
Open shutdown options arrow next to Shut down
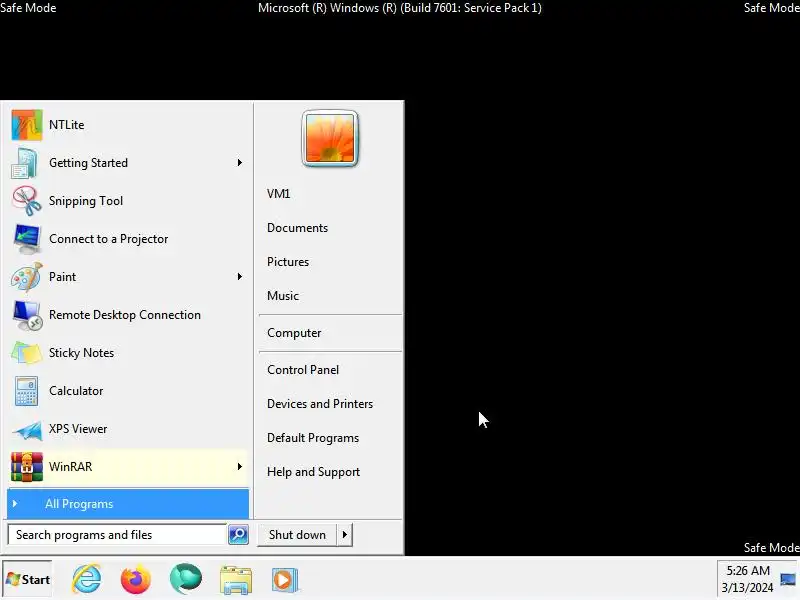tap(345, 535)
